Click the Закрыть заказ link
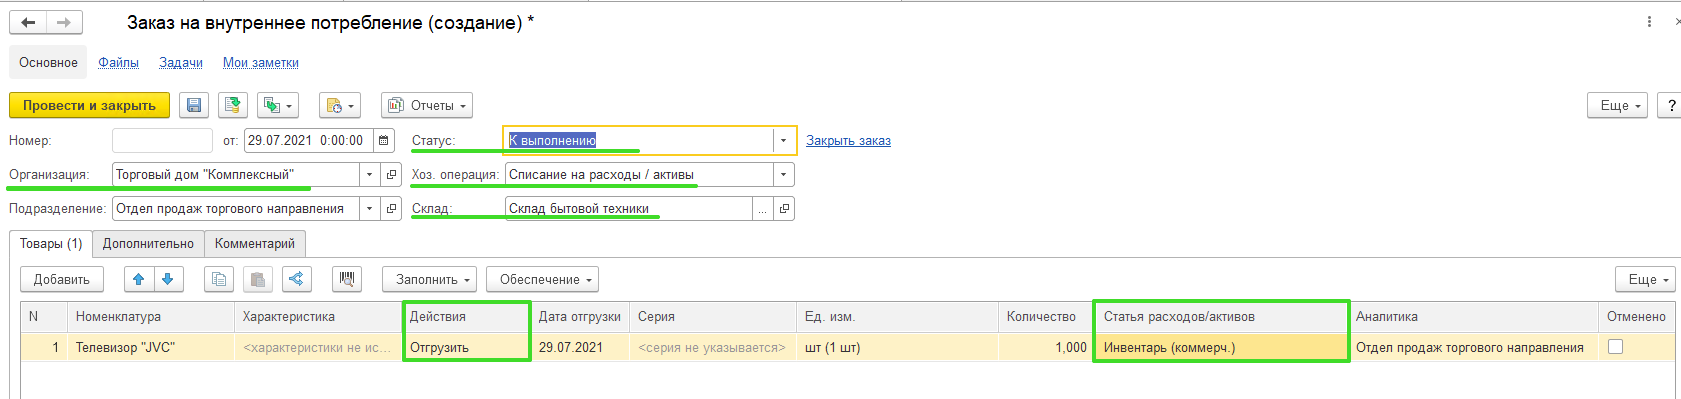The width and height of the screenshot is (1681, 399). [848, 141]
